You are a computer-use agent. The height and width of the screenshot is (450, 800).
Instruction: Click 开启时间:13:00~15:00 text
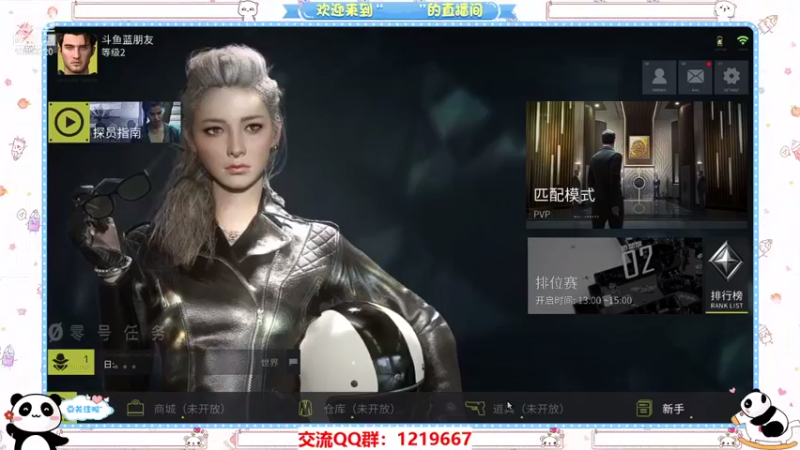coord(584,301)
